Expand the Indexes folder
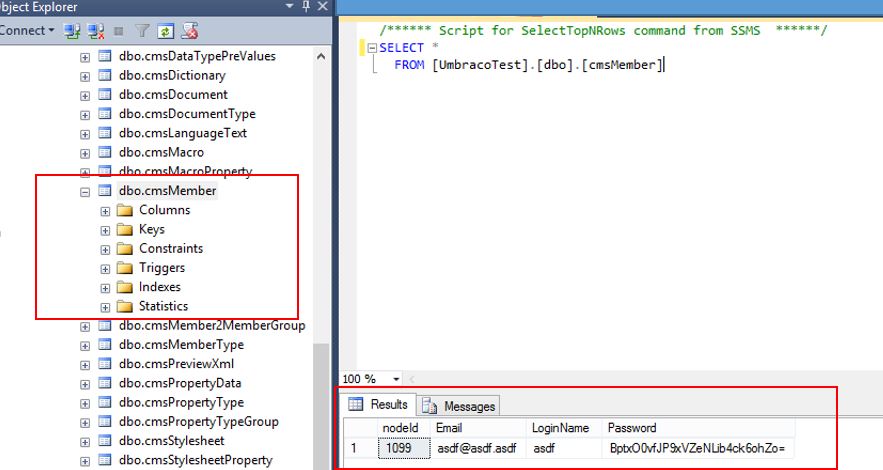The image size is (883, 470). [x=105, y=288]
